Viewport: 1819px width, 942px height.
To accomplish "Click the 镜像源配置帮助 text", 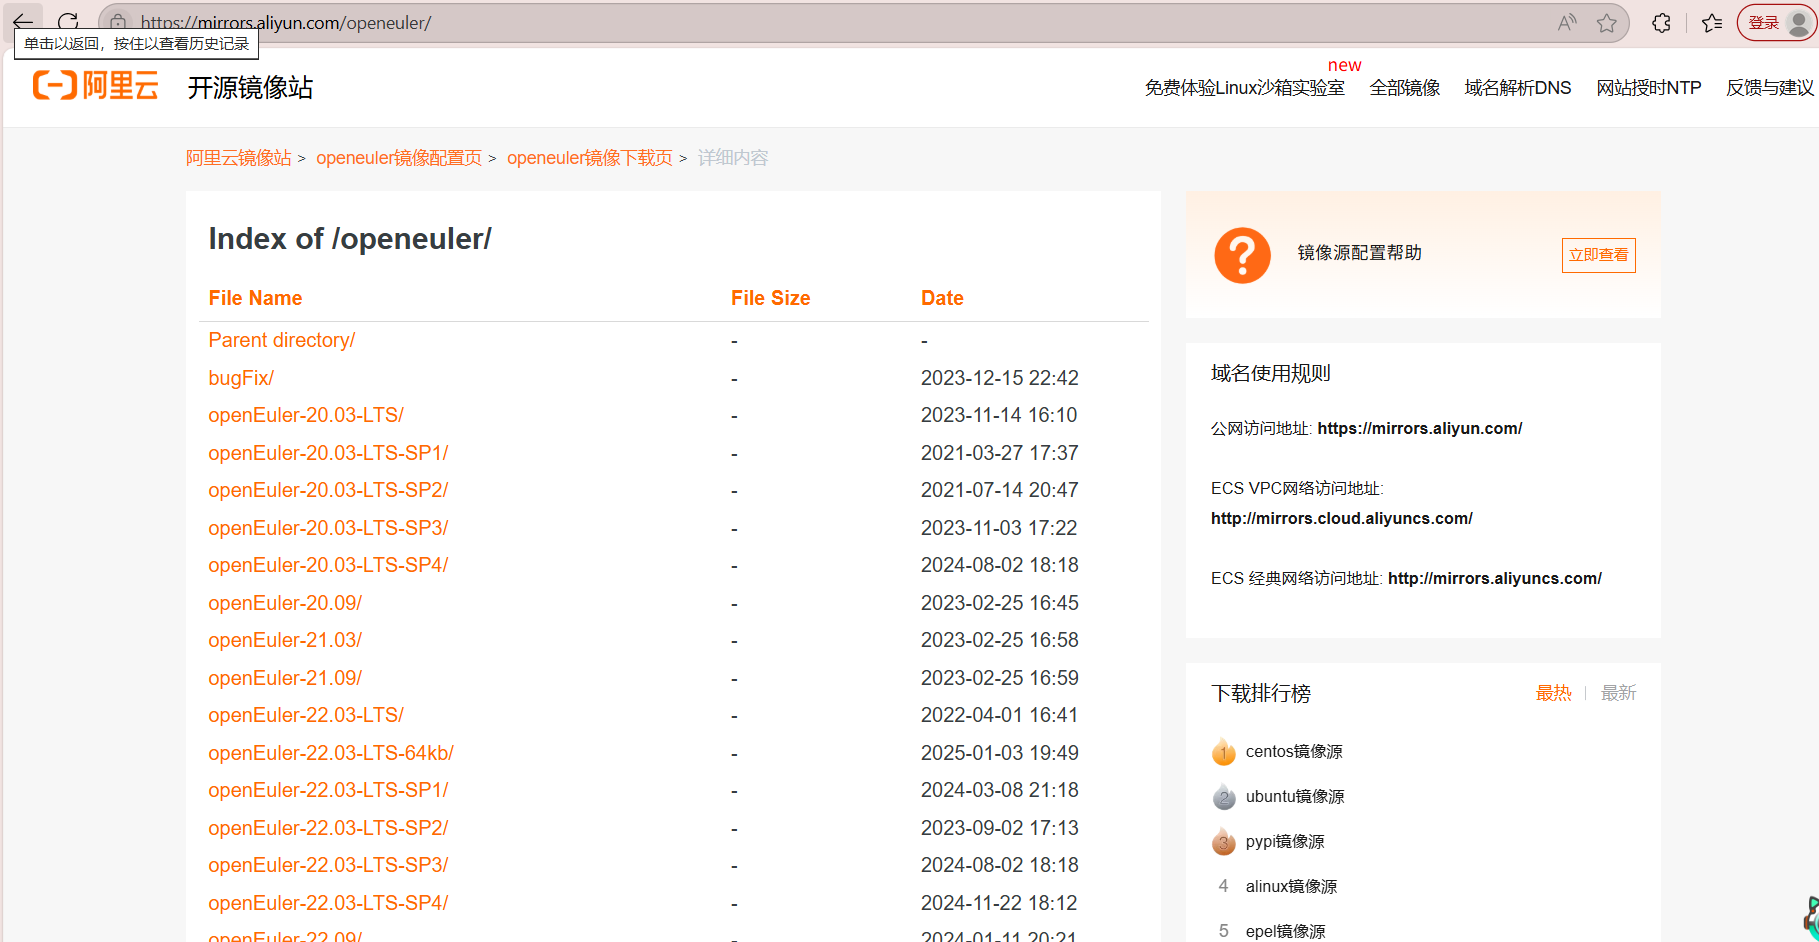I will click(x=1360, y=253).
